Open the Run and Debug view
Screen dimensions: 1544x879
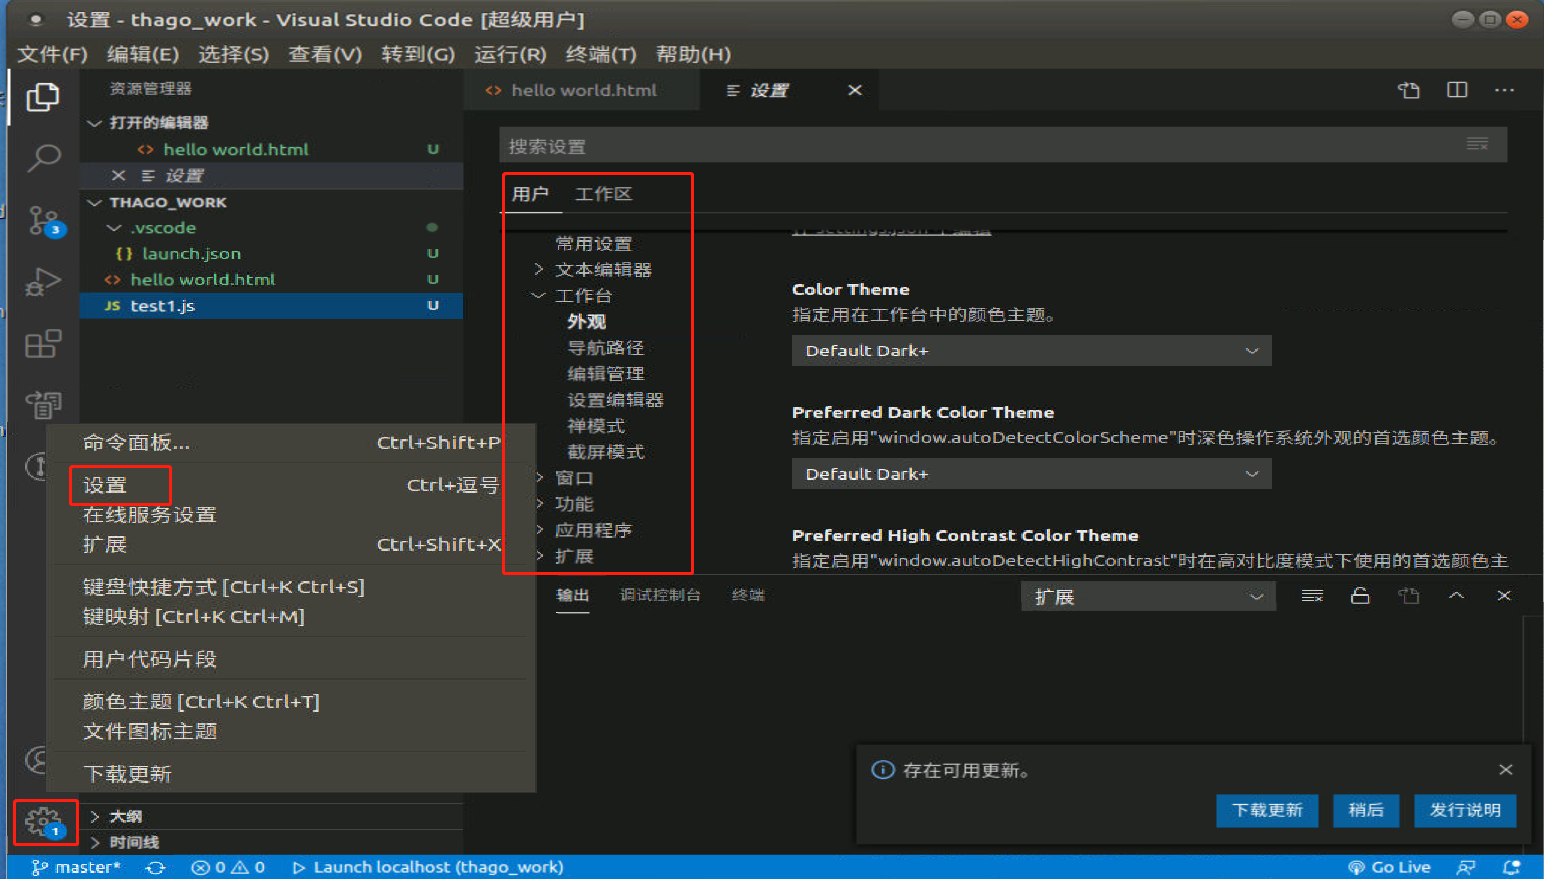tap(43, 282)
